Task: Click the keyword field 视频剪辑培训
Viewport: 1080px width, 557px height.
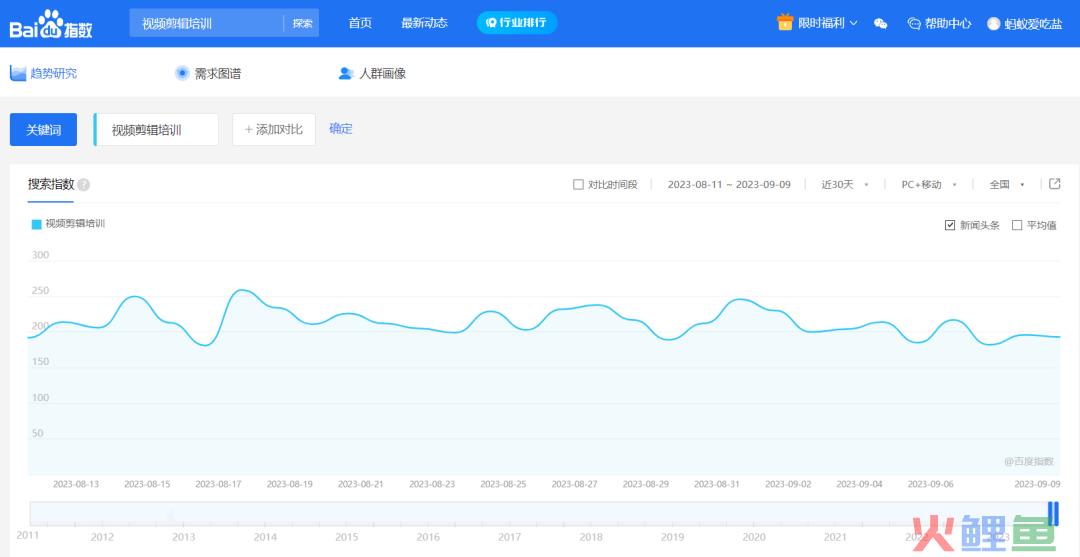Action: point(156,130)
